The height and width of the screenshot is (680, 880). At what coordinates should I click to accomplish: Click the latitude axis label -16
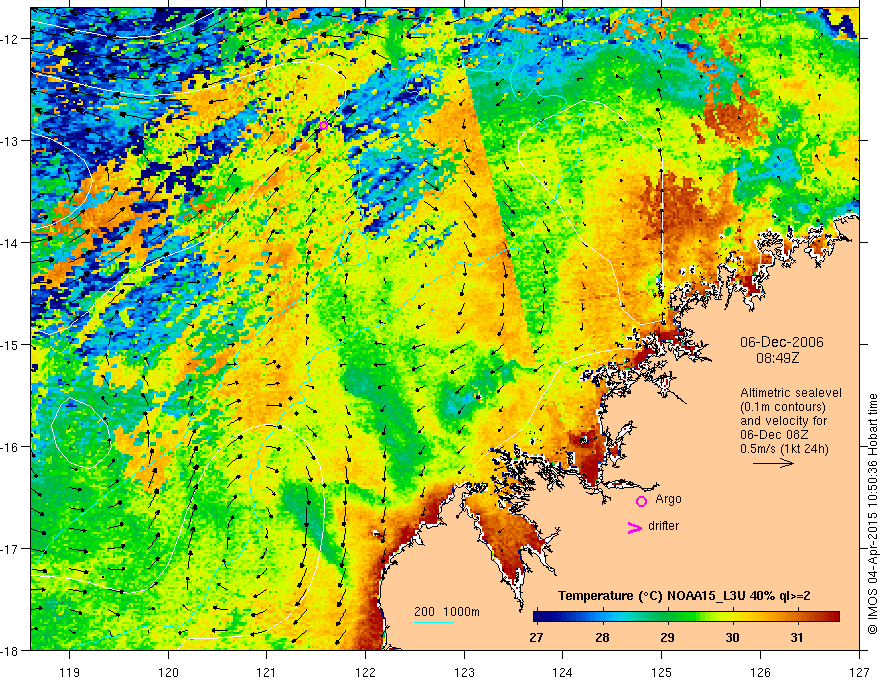(x=12, y=447)
